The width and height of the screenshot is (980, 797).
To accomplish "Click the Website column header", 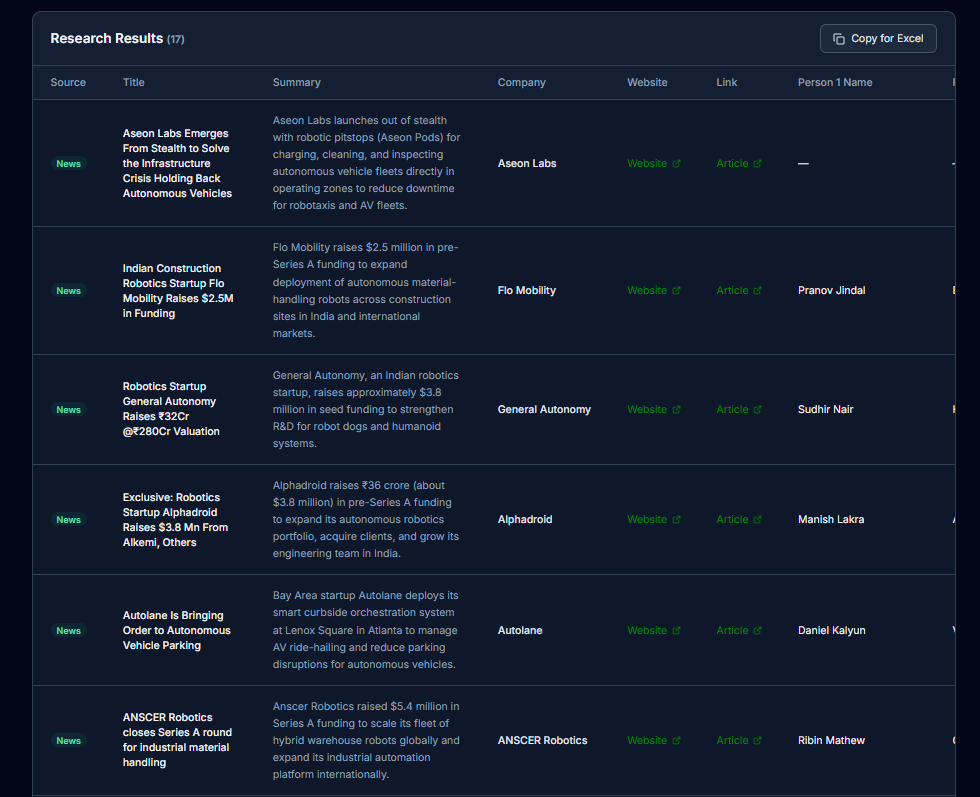I will pyautogui.click(x=647, y=83).
